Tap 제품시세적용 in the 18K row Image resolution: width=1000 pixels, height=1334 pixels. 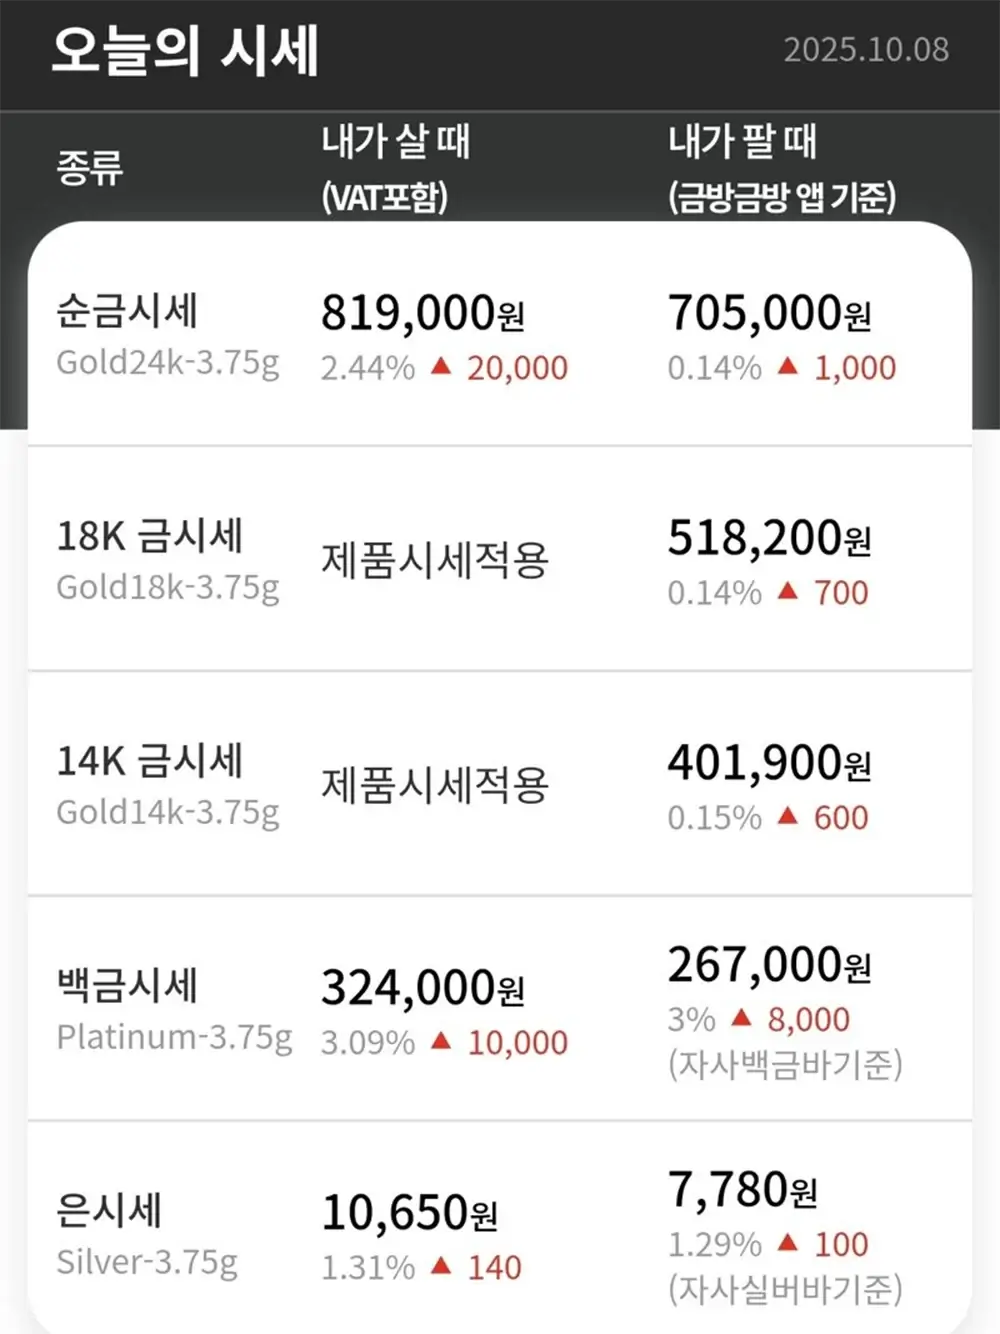point(435,560)
